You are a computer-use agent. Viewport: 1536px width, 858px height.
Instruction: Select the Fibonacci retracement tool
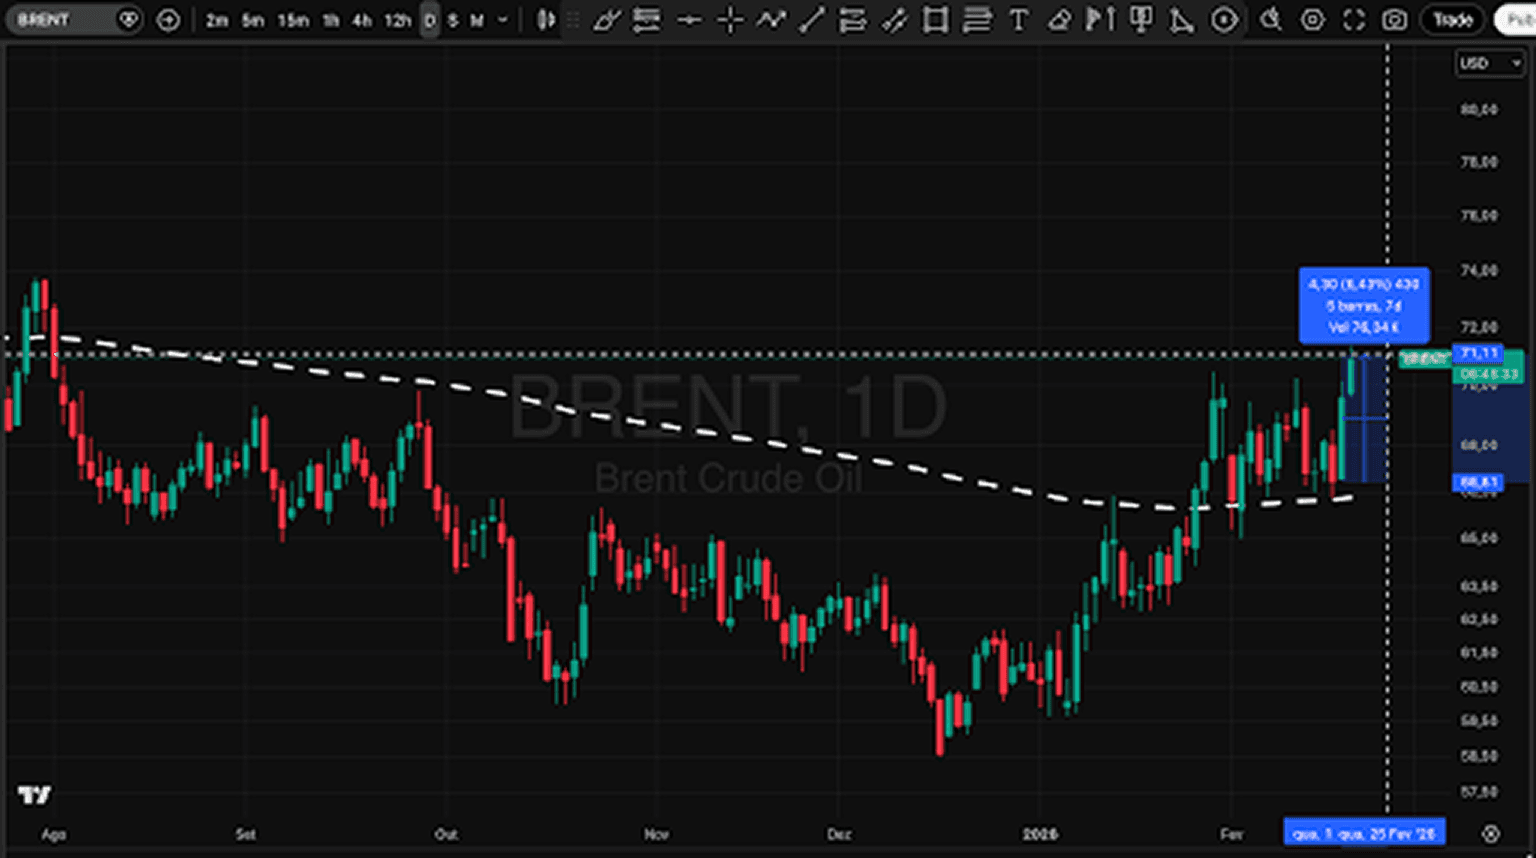click(x=977, y=20)
